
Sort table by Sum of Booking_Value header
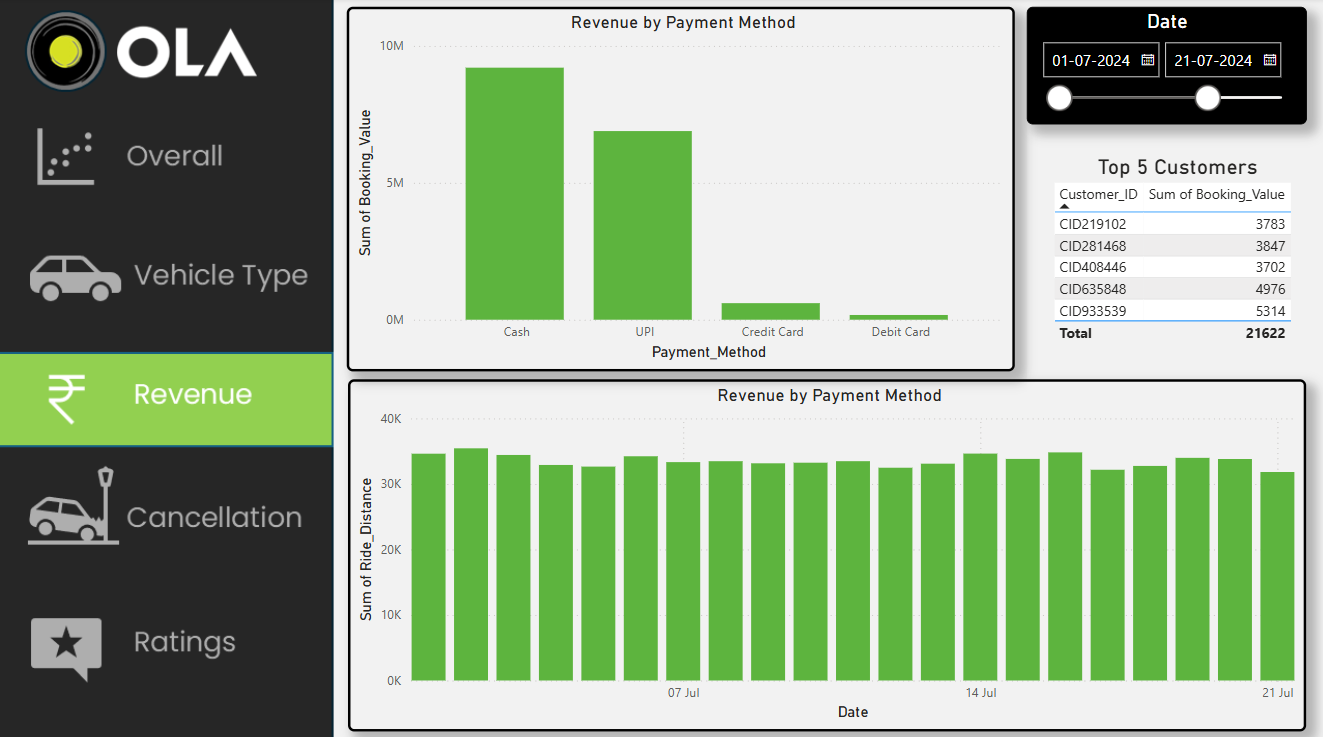(x=1217, y=194)
